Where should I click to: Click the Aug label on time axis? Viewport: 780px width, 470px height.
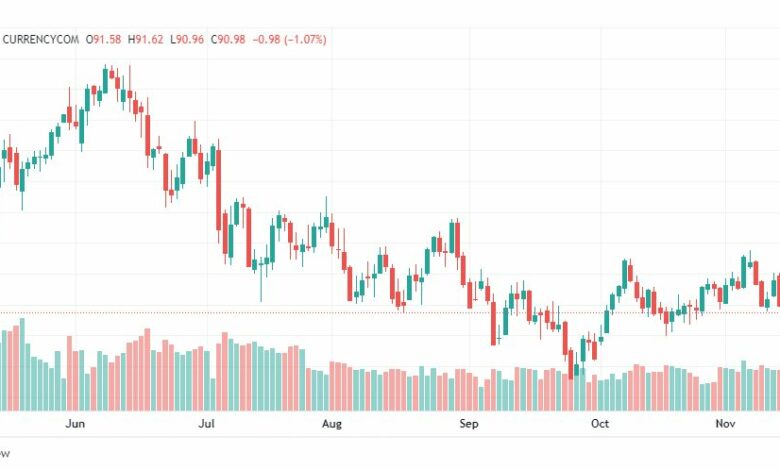(332, 424)
